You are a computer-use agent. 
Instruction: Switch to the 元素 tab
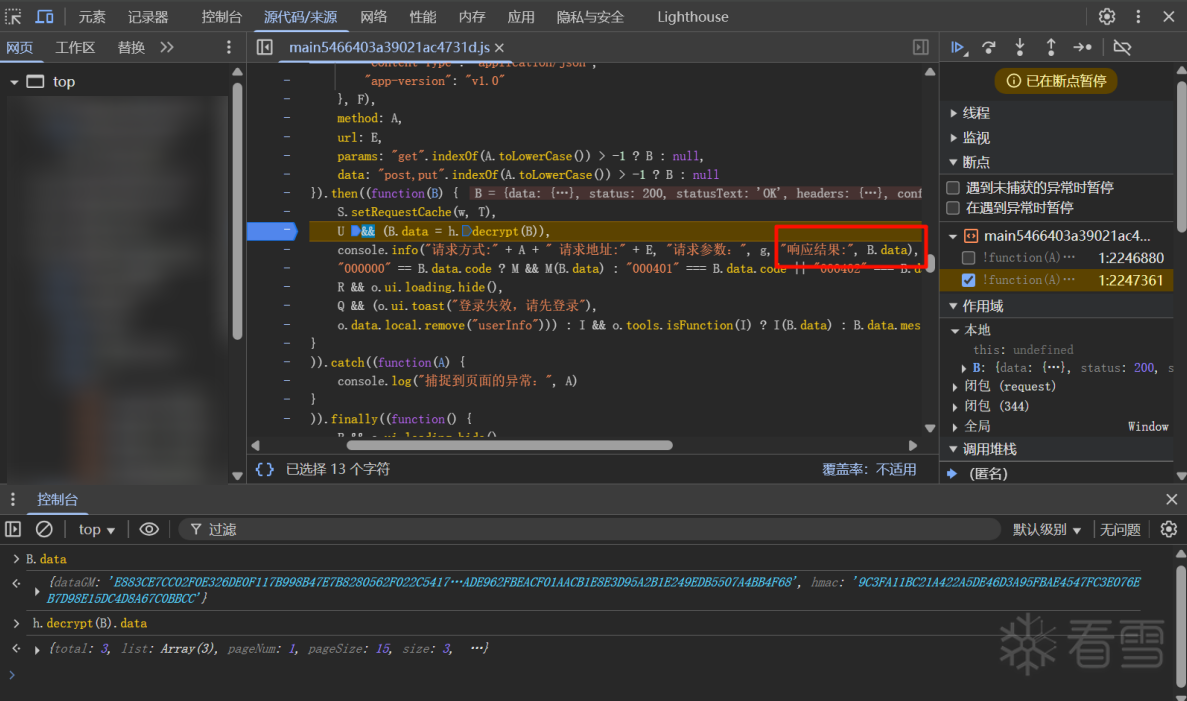(x=92, y=17)
